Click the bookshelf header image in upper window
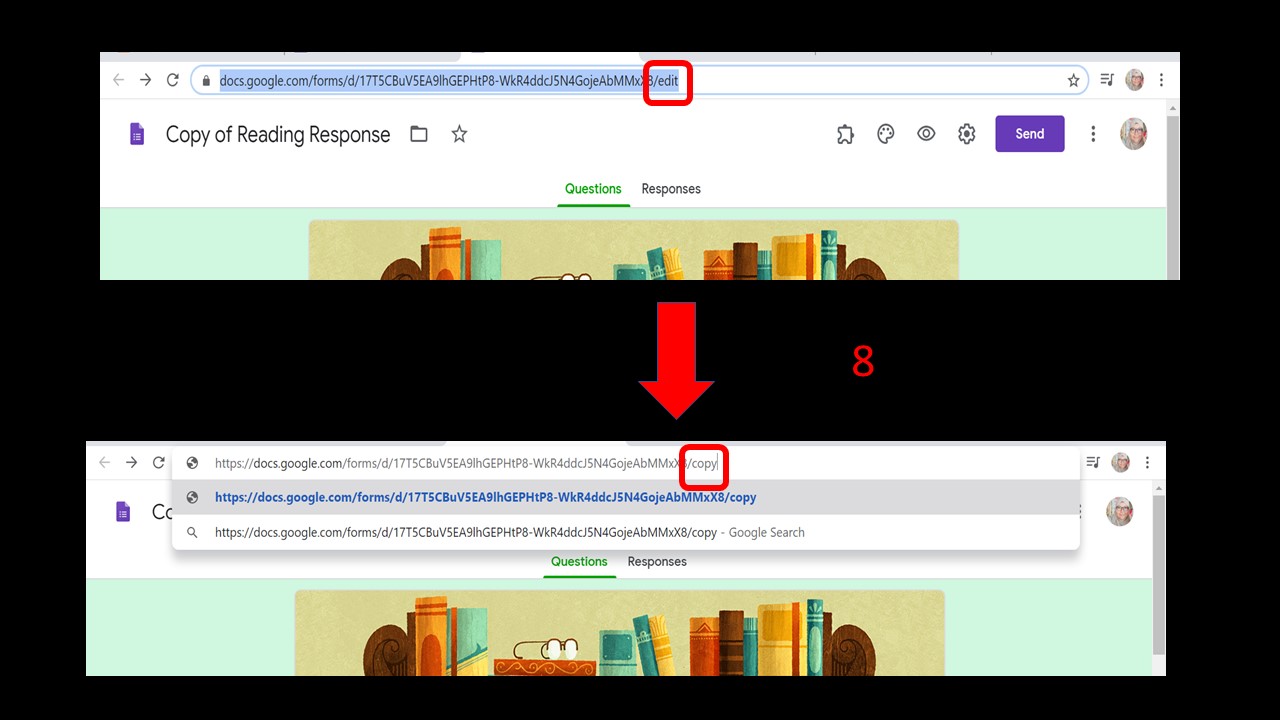This screenshot has height=720, width=1280. click(x=634, y=250)
